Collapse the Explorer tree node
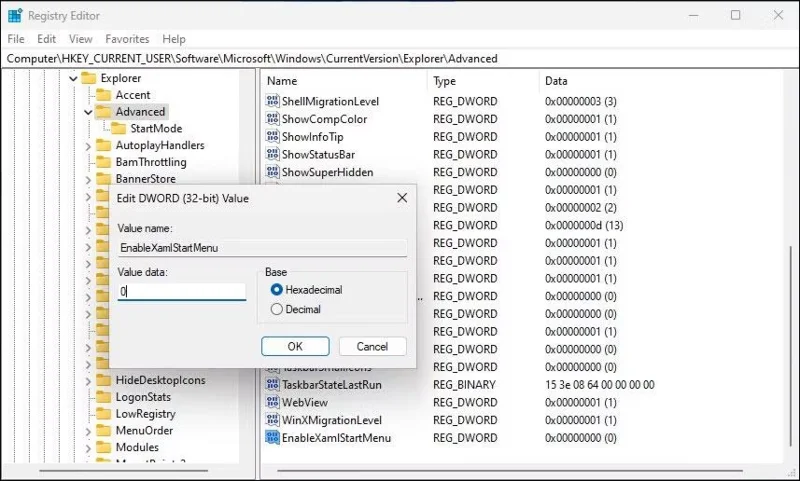Screen dimensions: 800x481 click(x=73, y=79)
